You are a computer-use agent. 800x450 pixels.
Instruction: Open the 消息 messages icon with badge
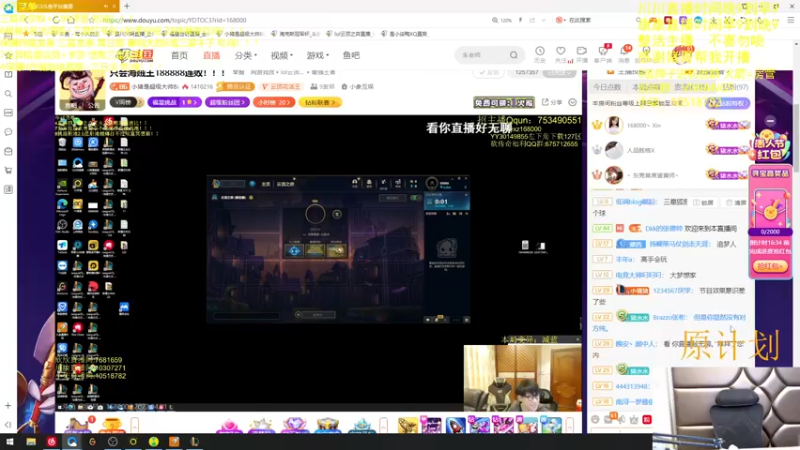click(x=624, y=54)
